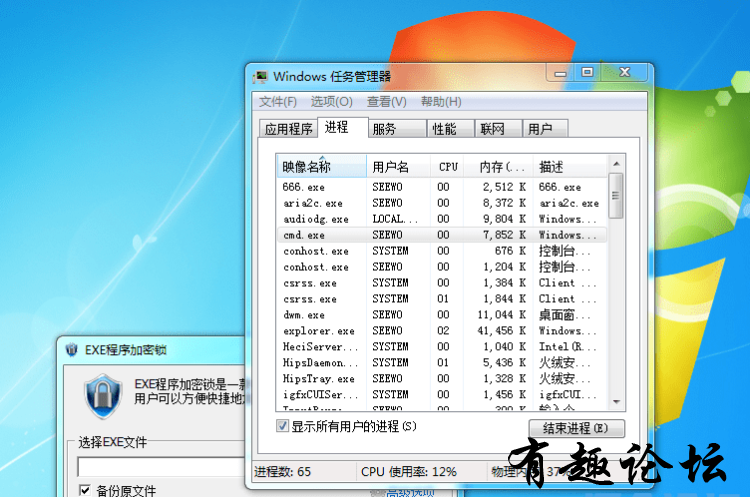Viewport: 750px width, 497px height.
Task: Close the Windows 任务管理器 window
Action: (625, 73)
